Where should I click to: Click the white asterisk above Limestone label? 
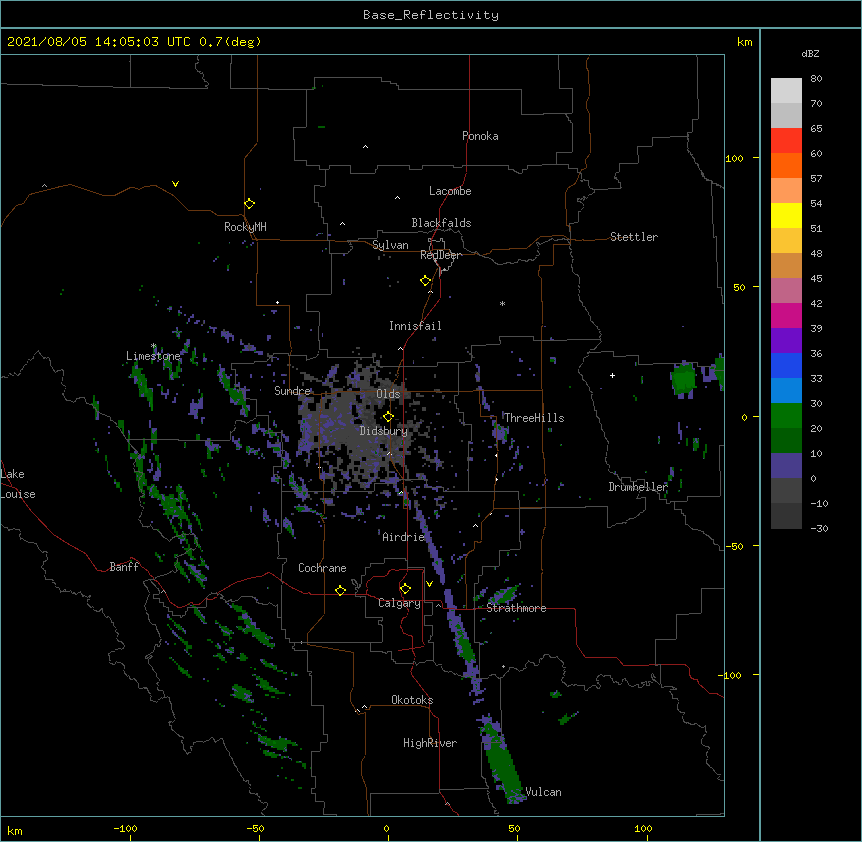[x=153, y=346]
